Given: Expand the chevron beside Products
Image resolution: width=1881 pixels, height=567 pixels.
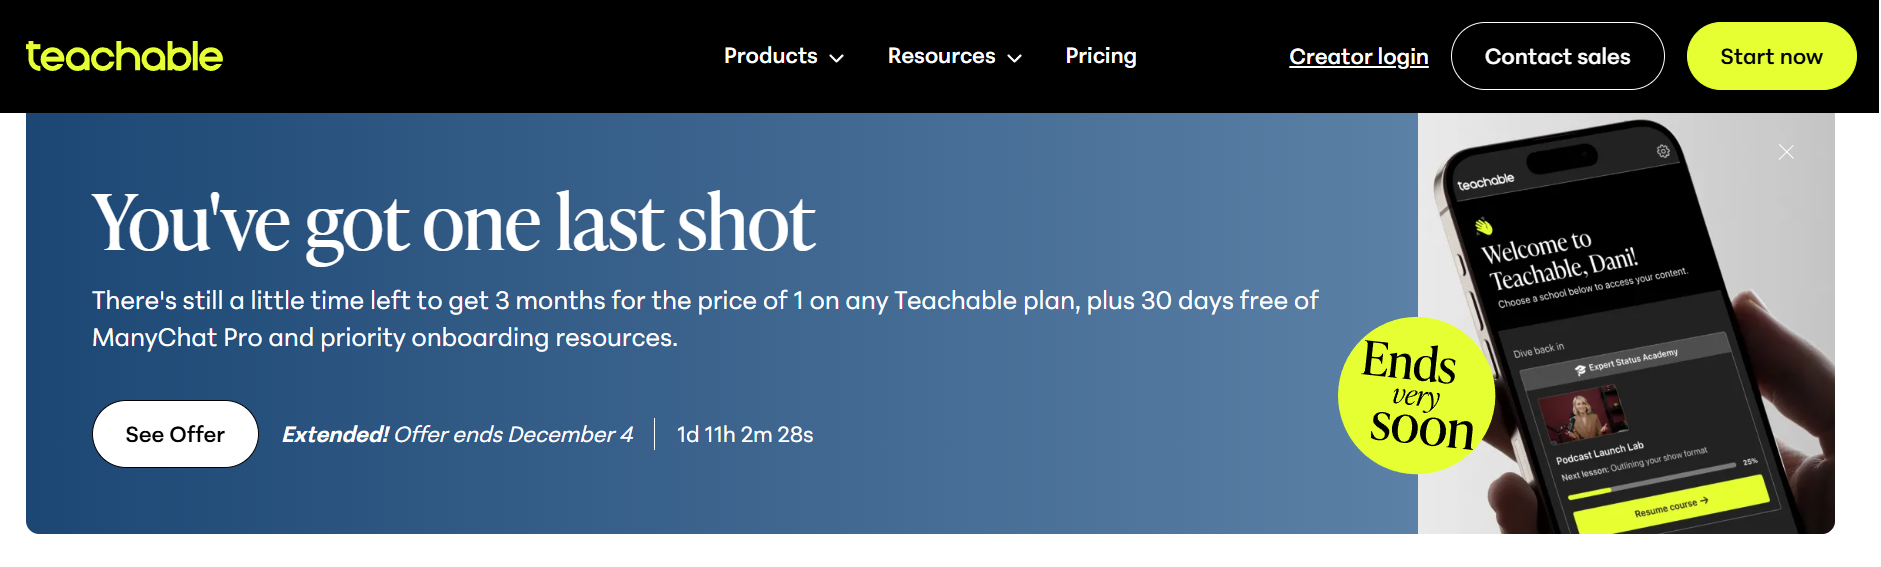Looking at the screenshot, I should [837, 58].
